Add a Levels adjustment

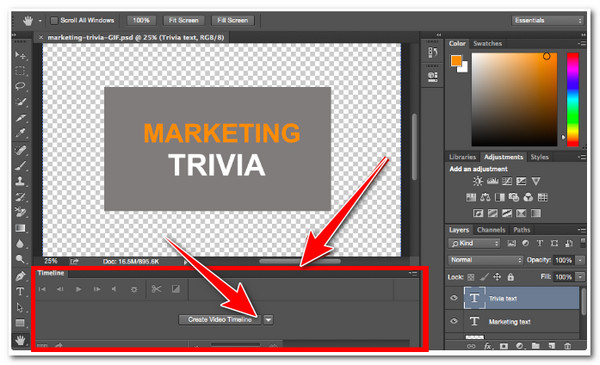492,181
